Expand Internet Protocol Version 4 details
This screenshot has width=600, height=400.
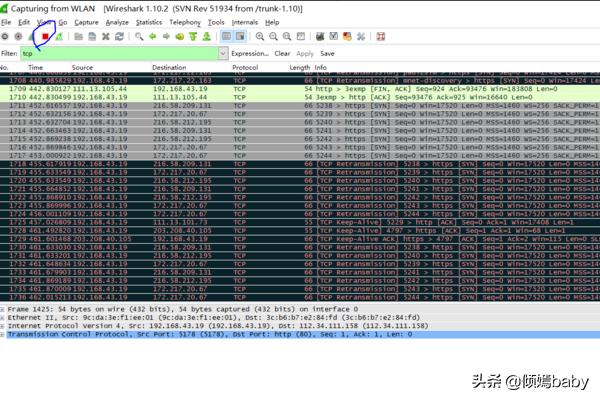coord(2,326)
